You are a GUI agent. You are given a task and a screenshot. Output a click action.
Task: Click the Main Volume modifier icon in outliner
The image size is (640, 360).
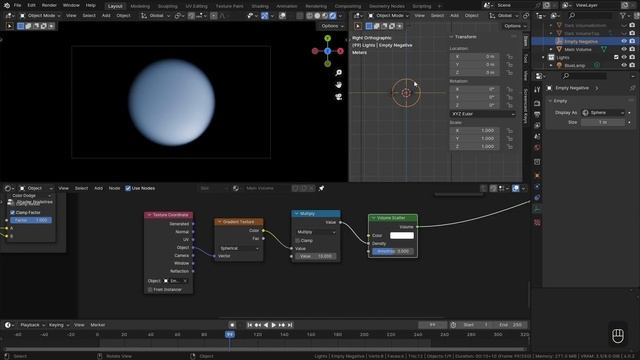tap(603, 49)
